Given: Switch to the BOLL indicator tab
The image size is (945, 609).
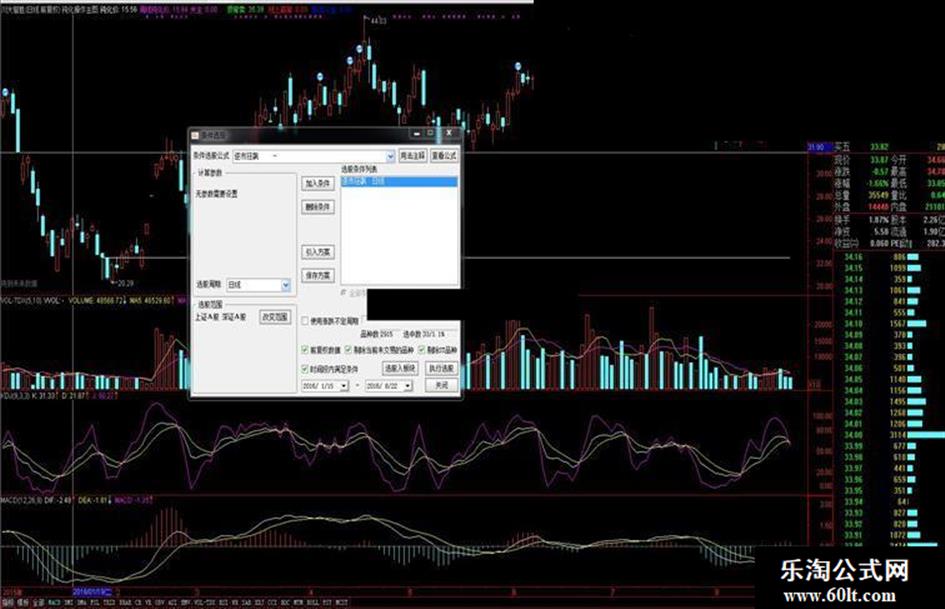Looking at the screenshot, I should coord(313,602).
